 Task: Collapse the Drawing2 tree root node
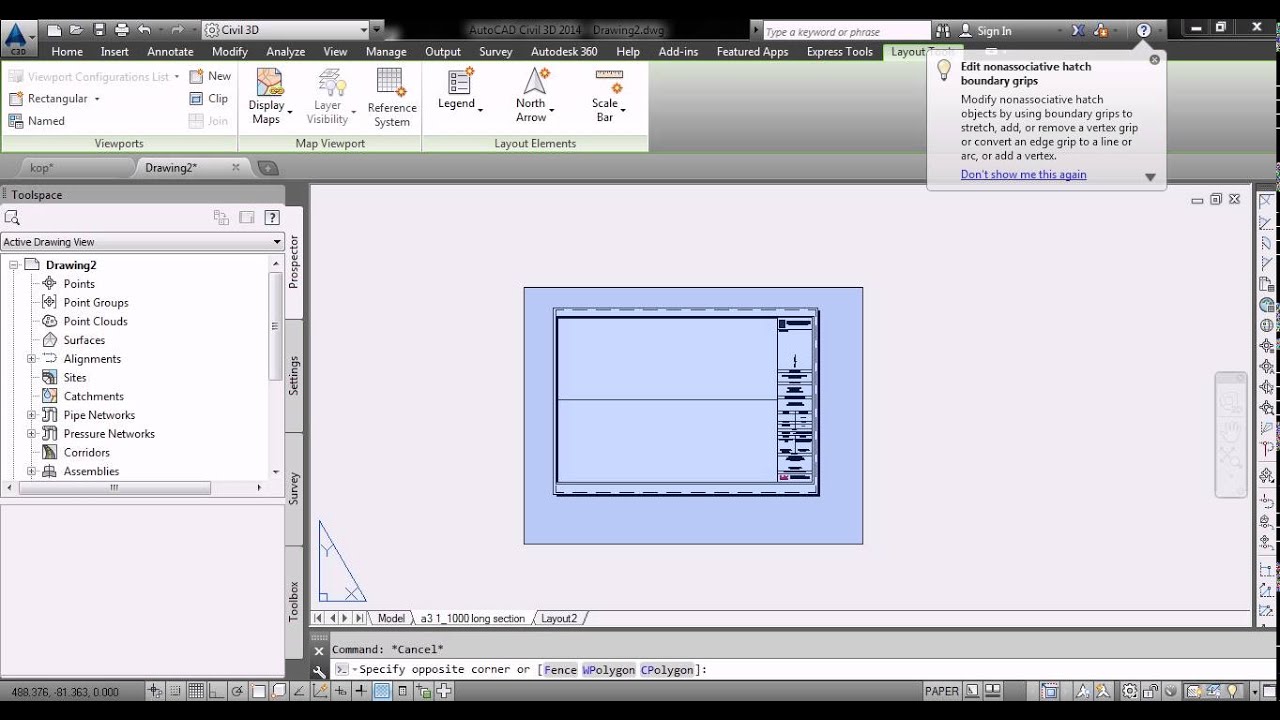13,265
